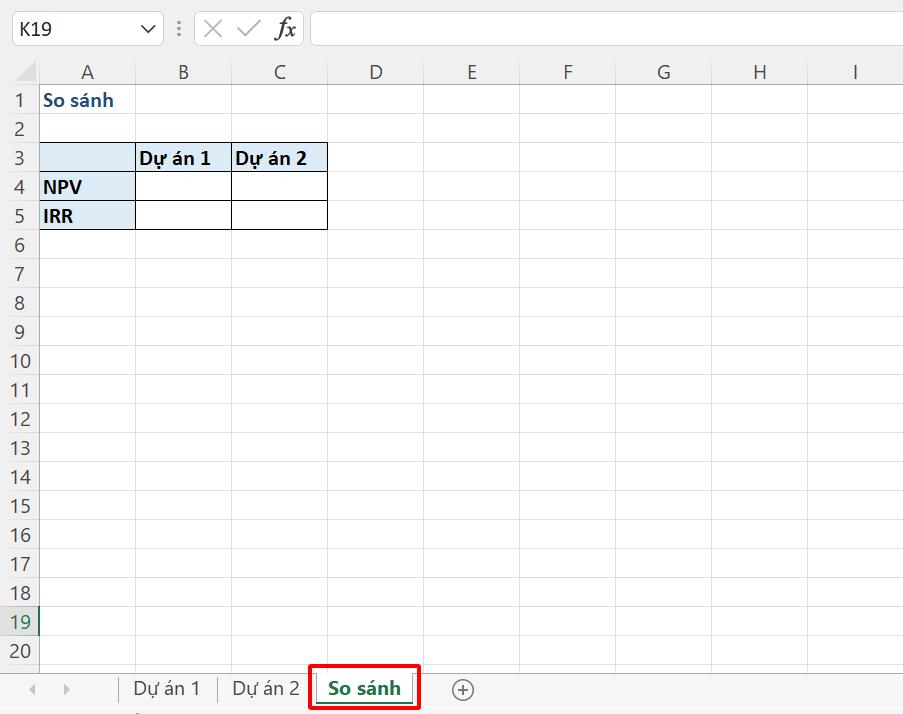The width and height of the screenshot is (903, 714).
Task: Select the So sánh sheet tab
Action: click(x=364, y=689)
